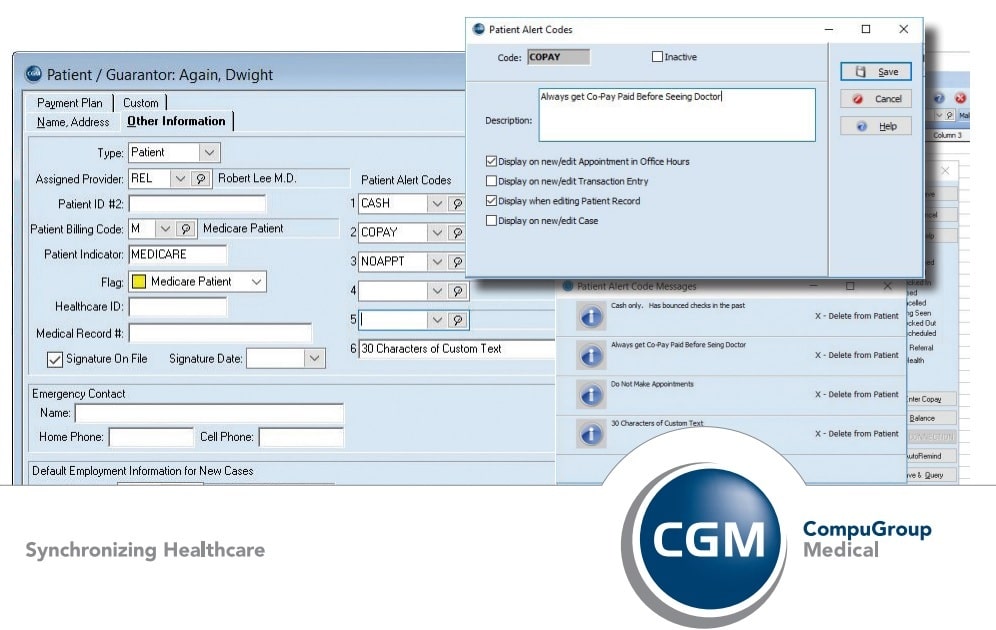
Task: Click the Save button
Action: click(876, 72)
